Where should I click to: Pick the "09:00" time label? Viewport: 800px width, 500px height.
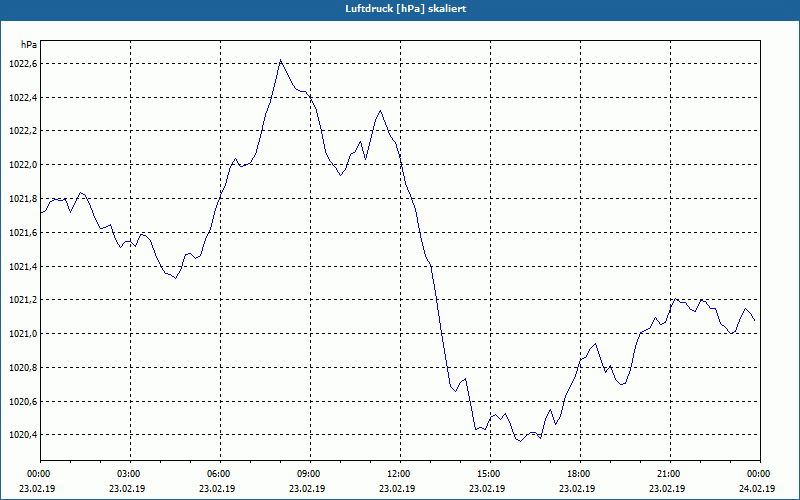[307, 474]
